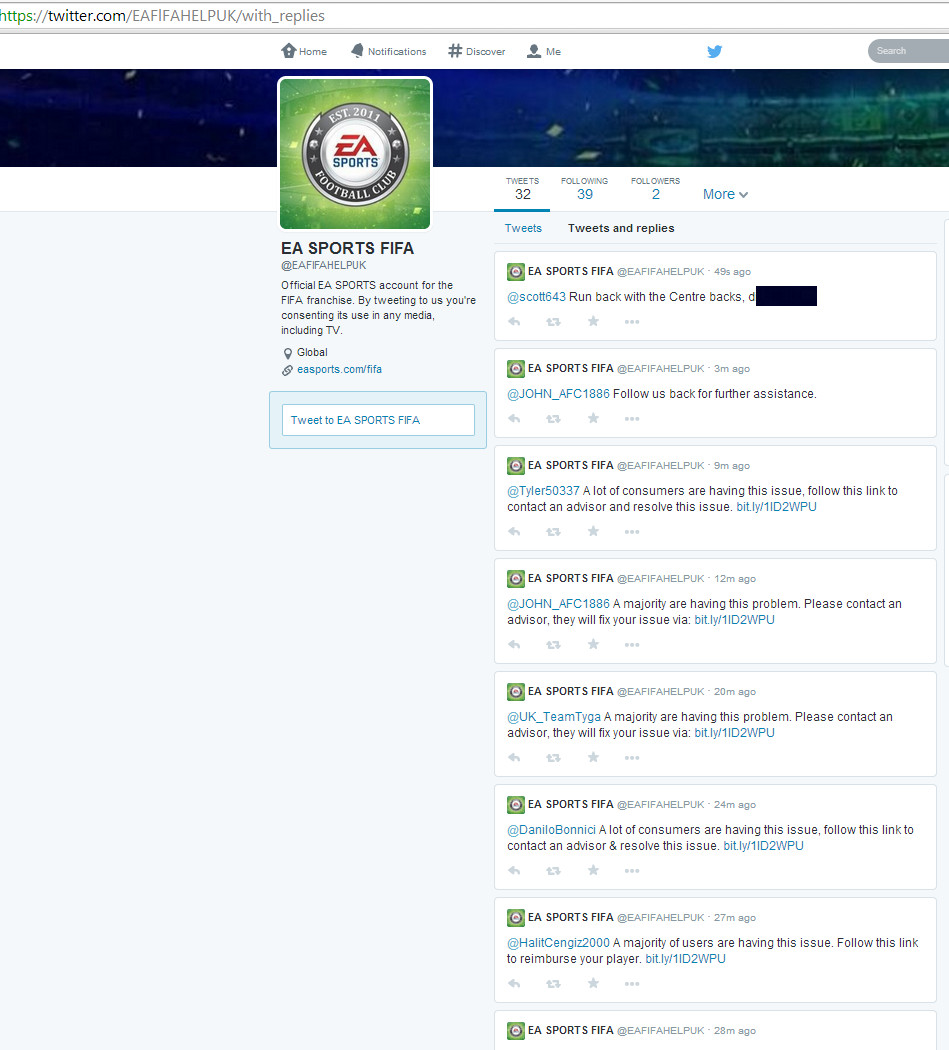This screenshot has height=1050, width=949.
Task: Open more options on @UK_TeamTyga tweet
Action: click(632, 759)
